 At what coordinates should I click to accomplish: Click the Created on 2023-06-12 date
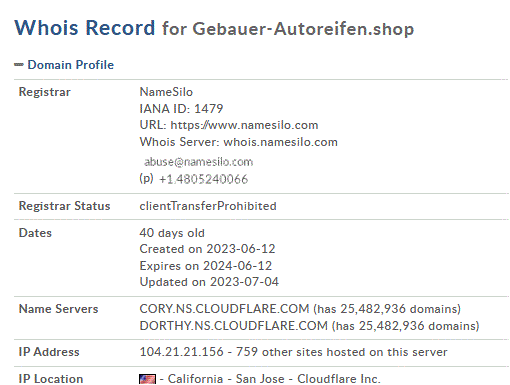[x=207, y=249]
